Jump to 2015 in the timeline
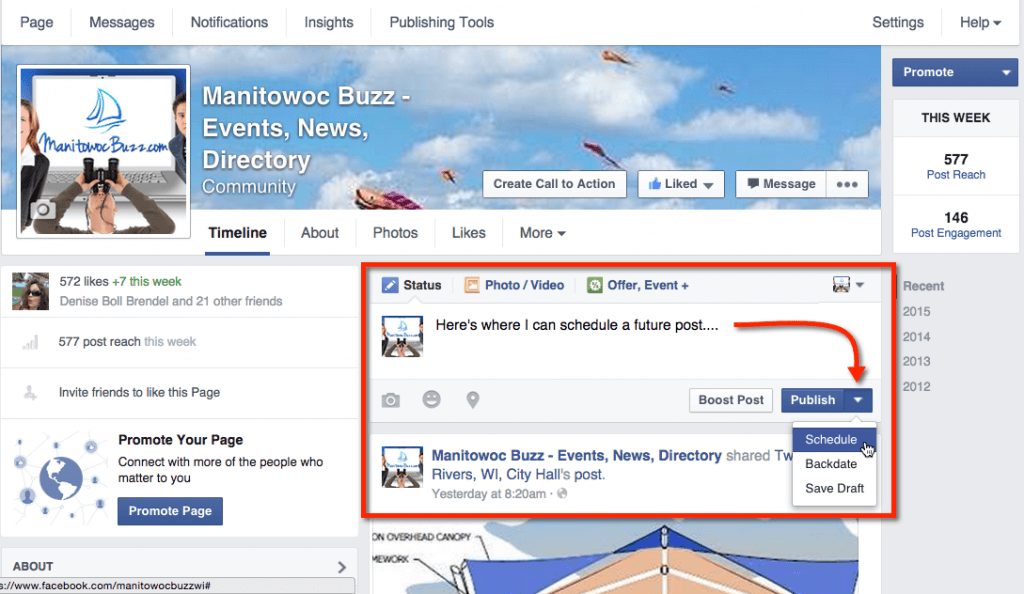Viewport: 1024px width, 594px height. tap(916, 311)
